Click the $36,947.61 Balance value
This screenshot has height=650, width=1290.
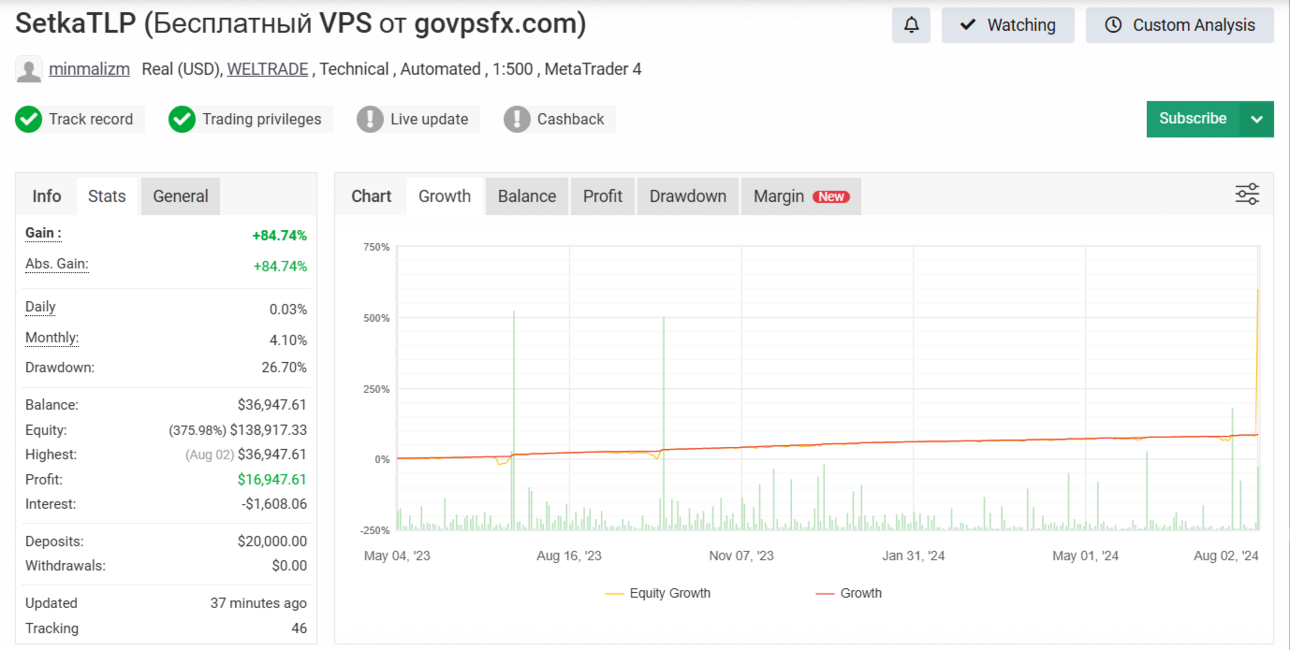pos(272,406)
